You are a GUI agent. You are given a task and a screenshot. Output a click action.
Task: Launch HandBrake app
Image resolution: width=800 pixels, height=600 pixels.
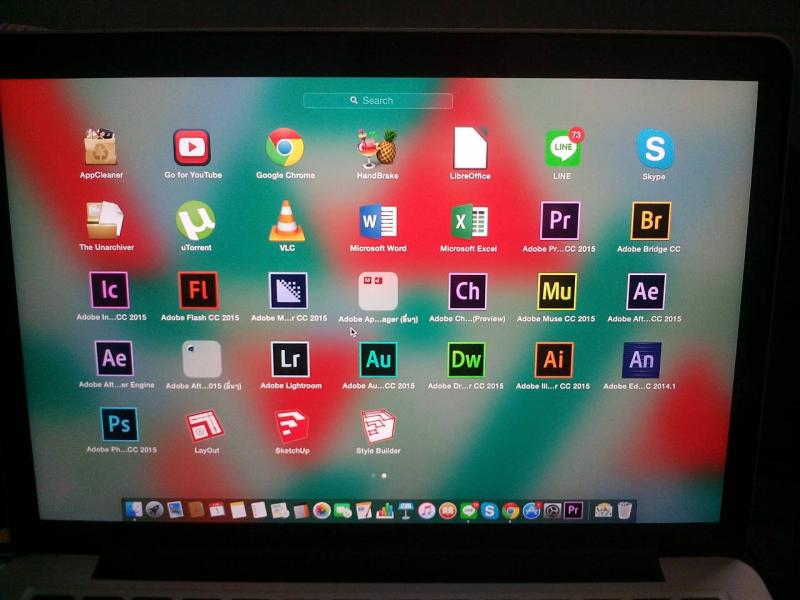coord(377,148)
